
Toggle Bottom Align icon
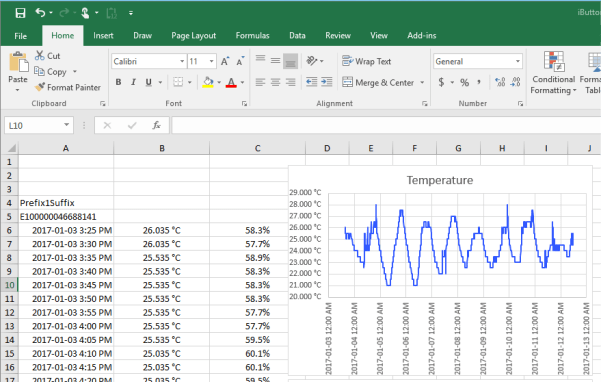coord(291,61)
